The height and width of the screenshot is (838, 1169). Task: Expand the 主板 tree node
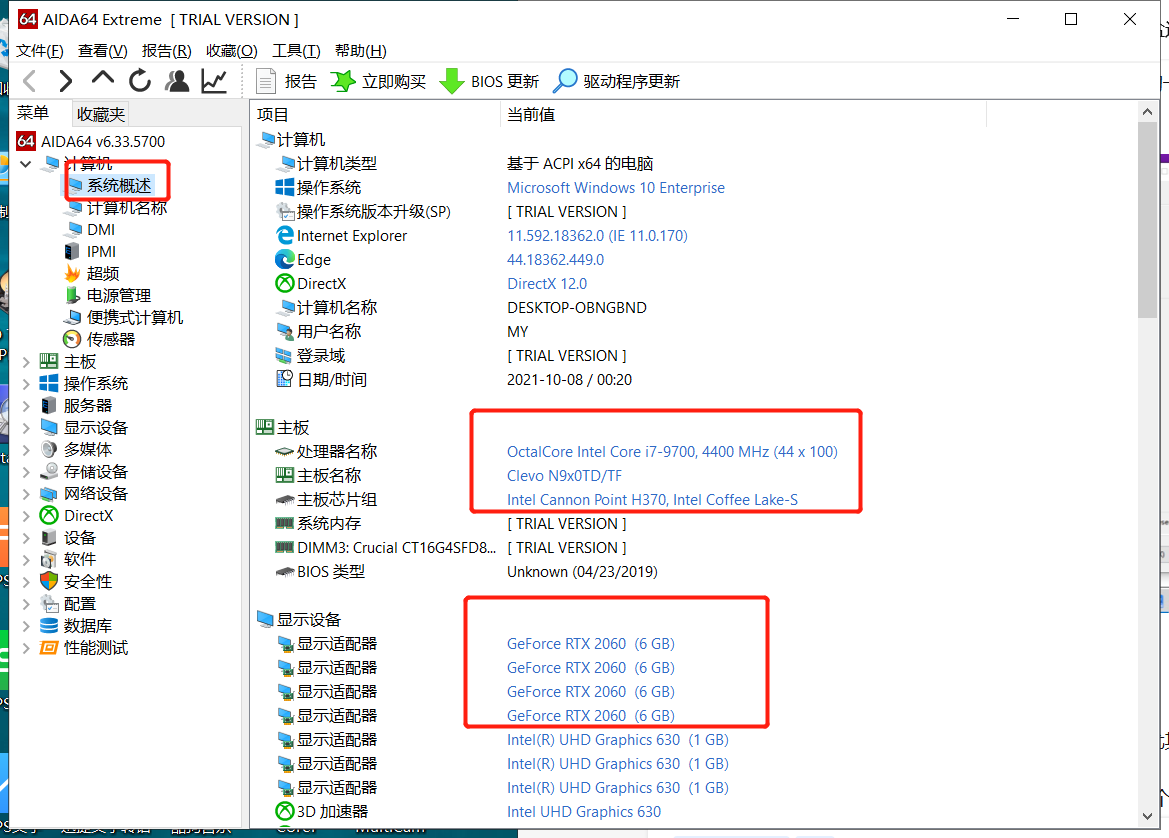(26, 362)
